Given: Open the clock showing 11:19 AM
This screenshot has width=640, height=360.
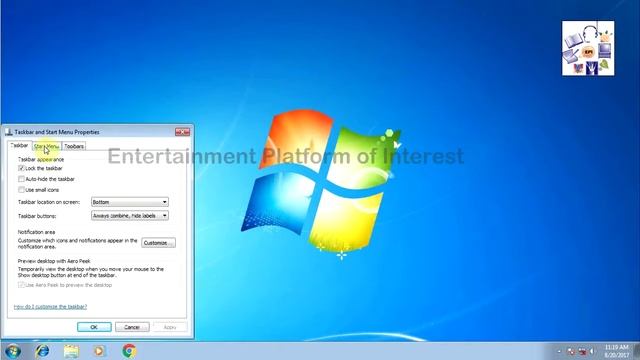Looking at the screenshot, I should (616, 351).
